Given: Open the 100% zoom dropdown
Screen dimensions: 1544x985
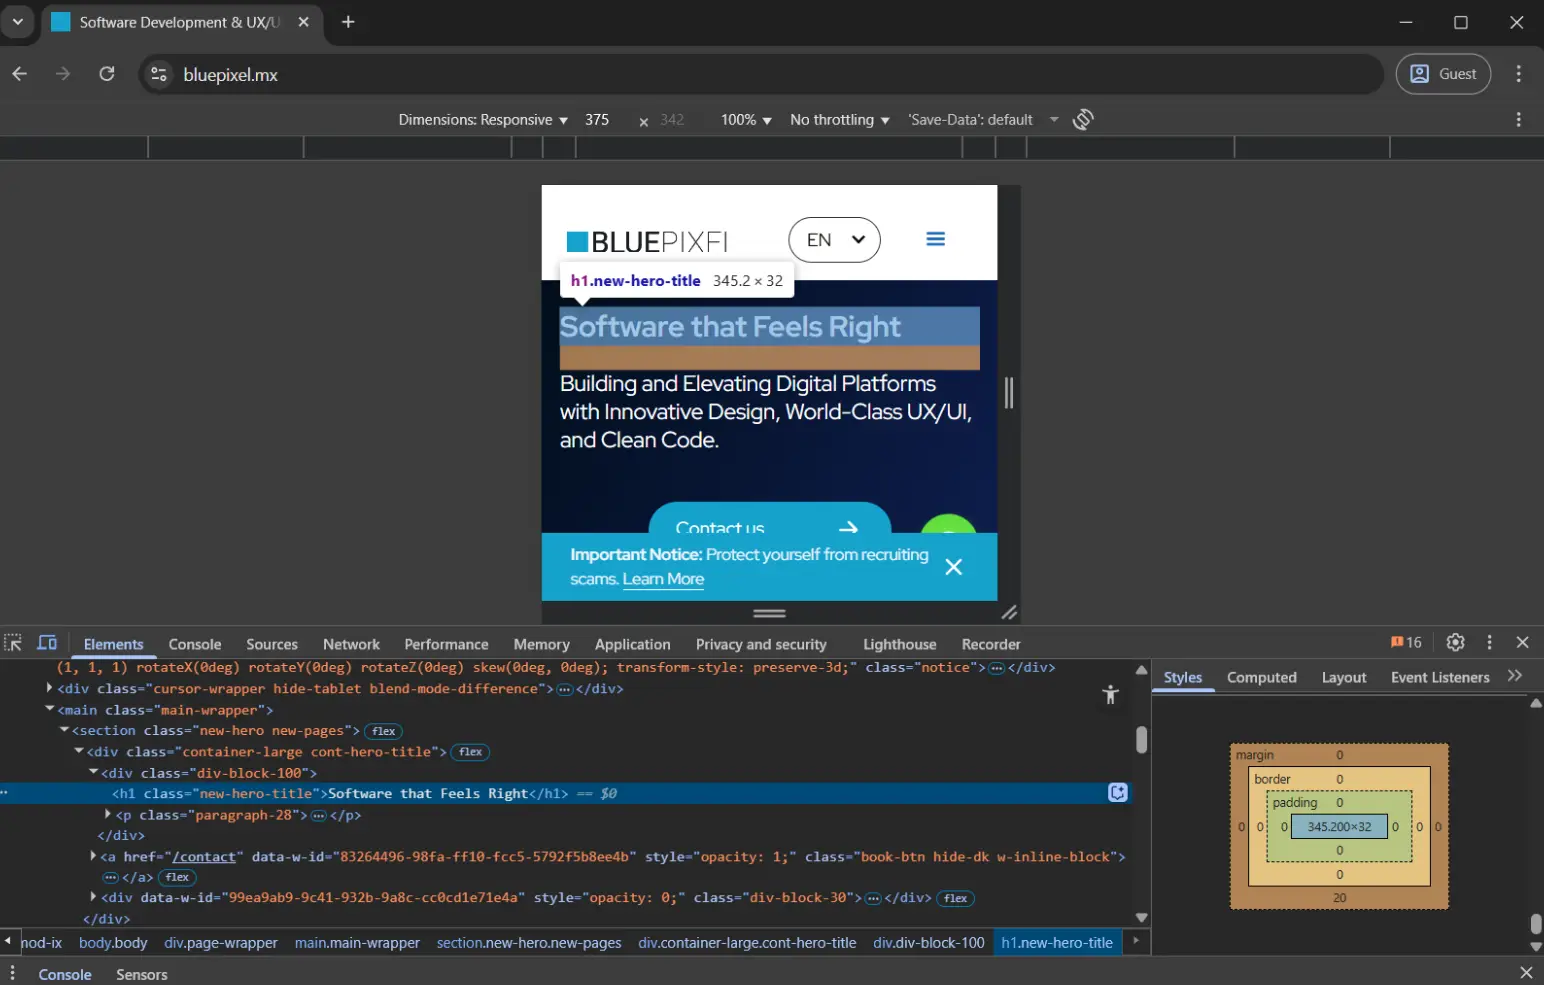Looking at the screenshot, I should (746, 120).
